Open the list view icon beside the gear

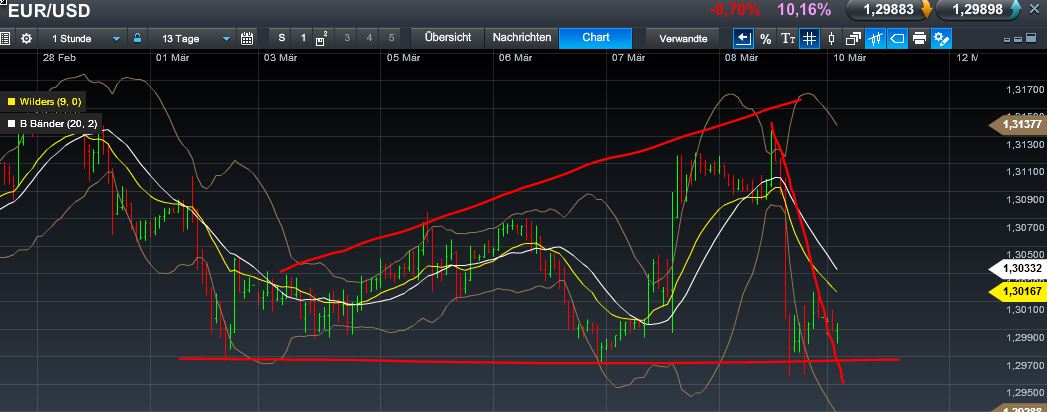pos(5,38)
